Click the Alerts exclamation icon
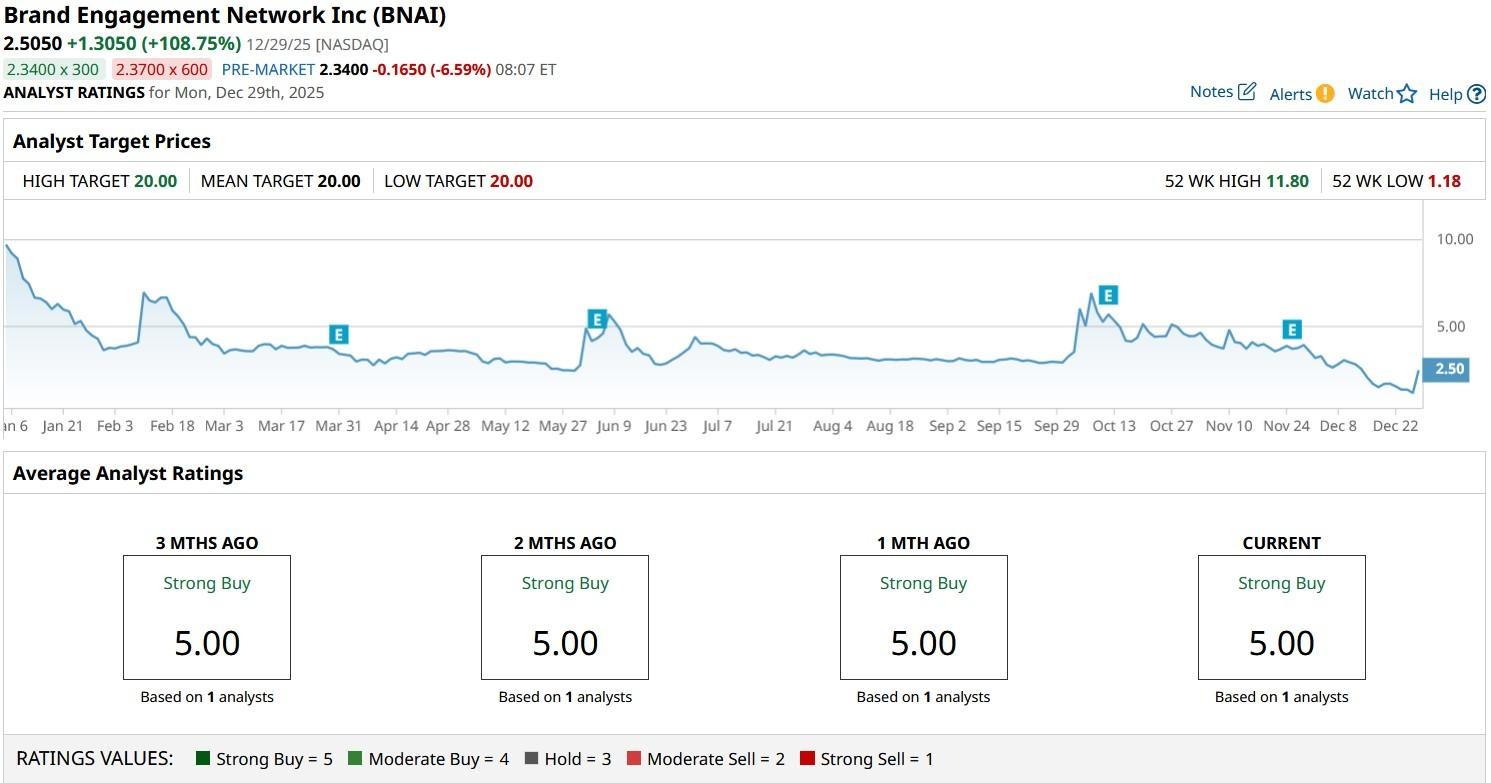This screenshot has width=1491, height=783. [1325, 94]
